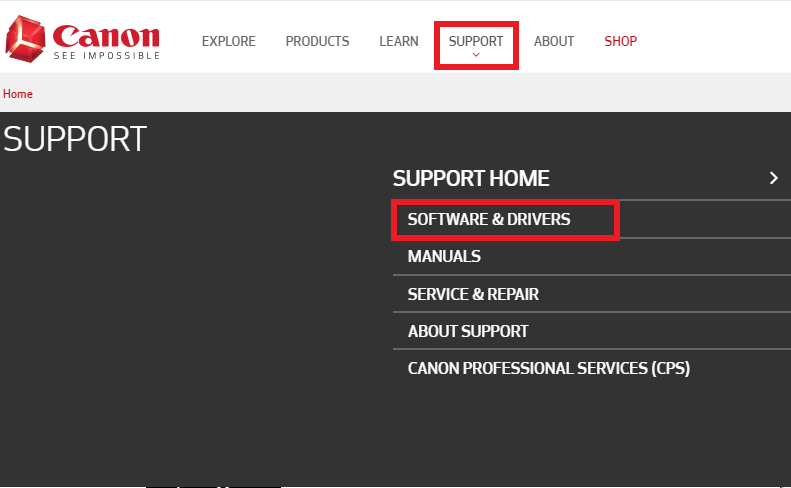Expand the chevron under the SUPPORT menu
The width and height of the screenshot is (791, 488).
click(476, 55)
